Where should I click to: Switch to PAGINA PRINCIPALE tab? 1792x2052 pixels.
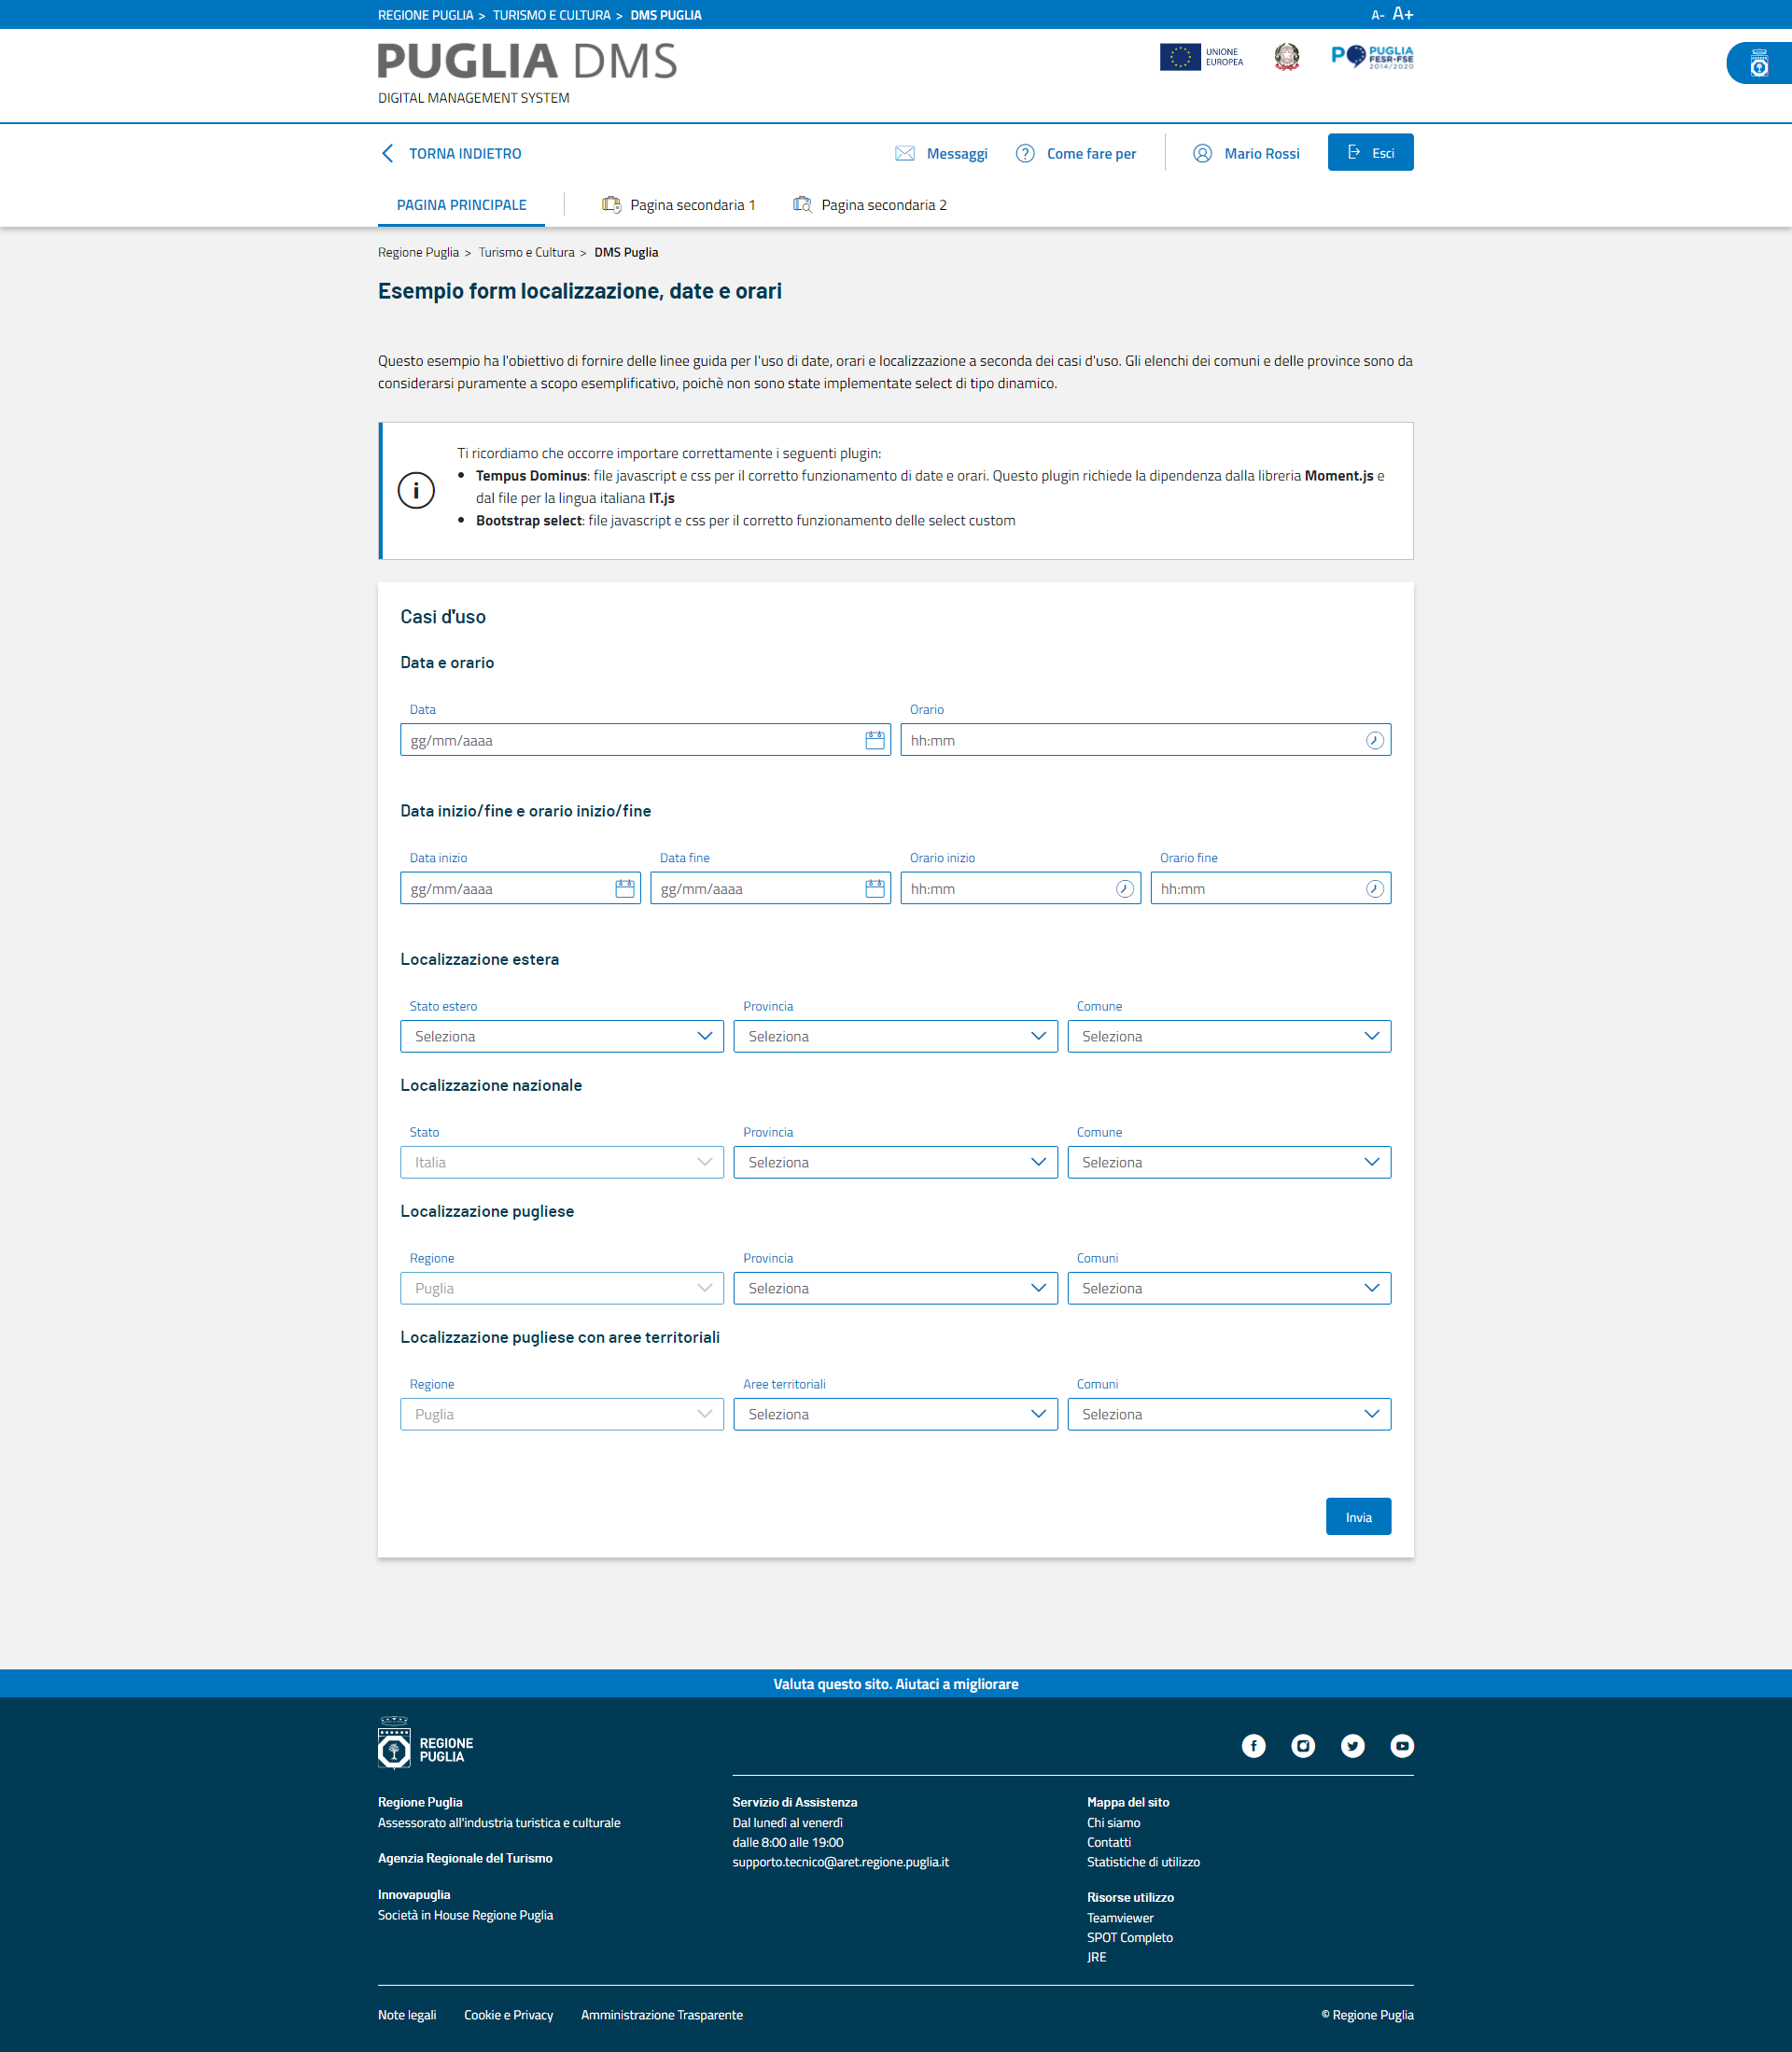click(x=461, y=205)
